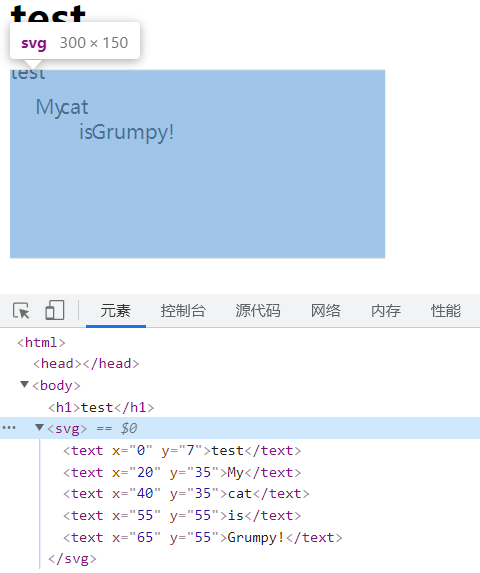Click the Mycat text in the page
This screenshot has height=573, width=480.
[62, 108]
